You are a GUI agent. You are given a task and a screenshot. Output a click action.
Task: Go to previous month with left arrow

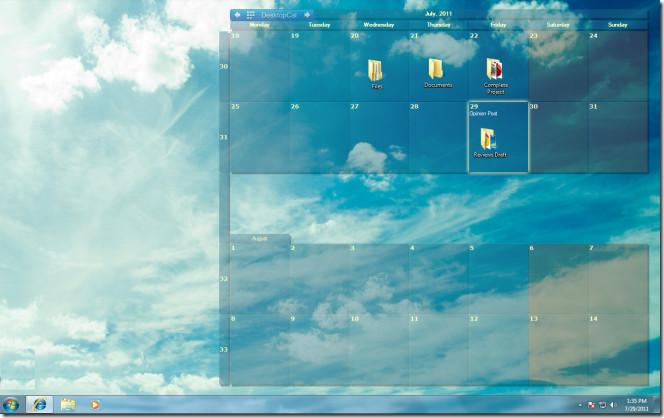(238, 15)
